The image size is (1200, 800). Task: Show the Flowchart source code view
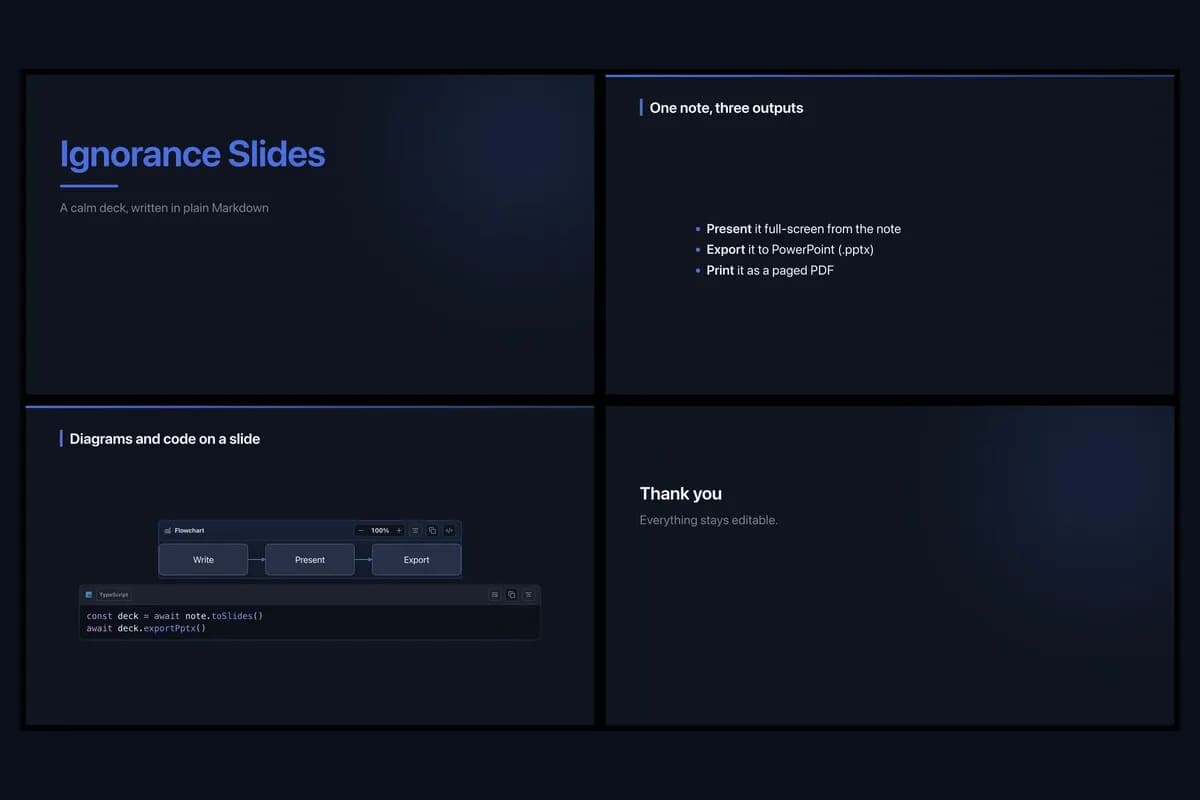tap(449, 530)
